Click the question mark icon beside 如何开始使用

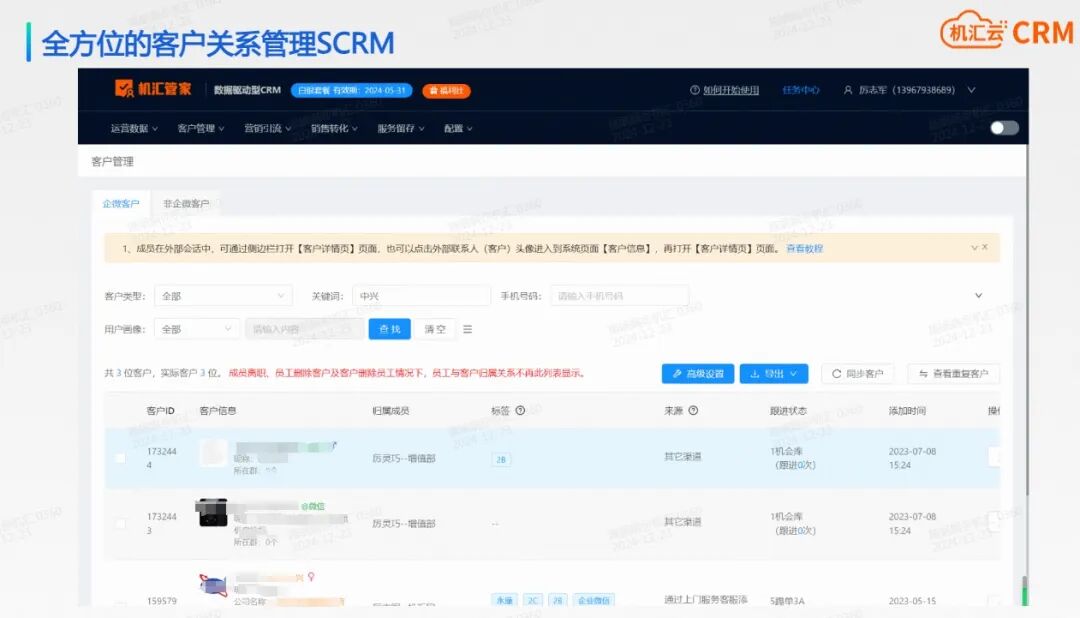694,90
